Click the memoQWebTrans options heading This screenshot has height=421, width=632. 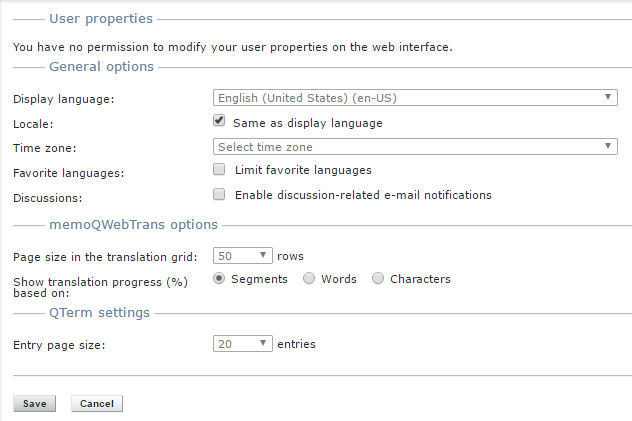tap(133, 225)
